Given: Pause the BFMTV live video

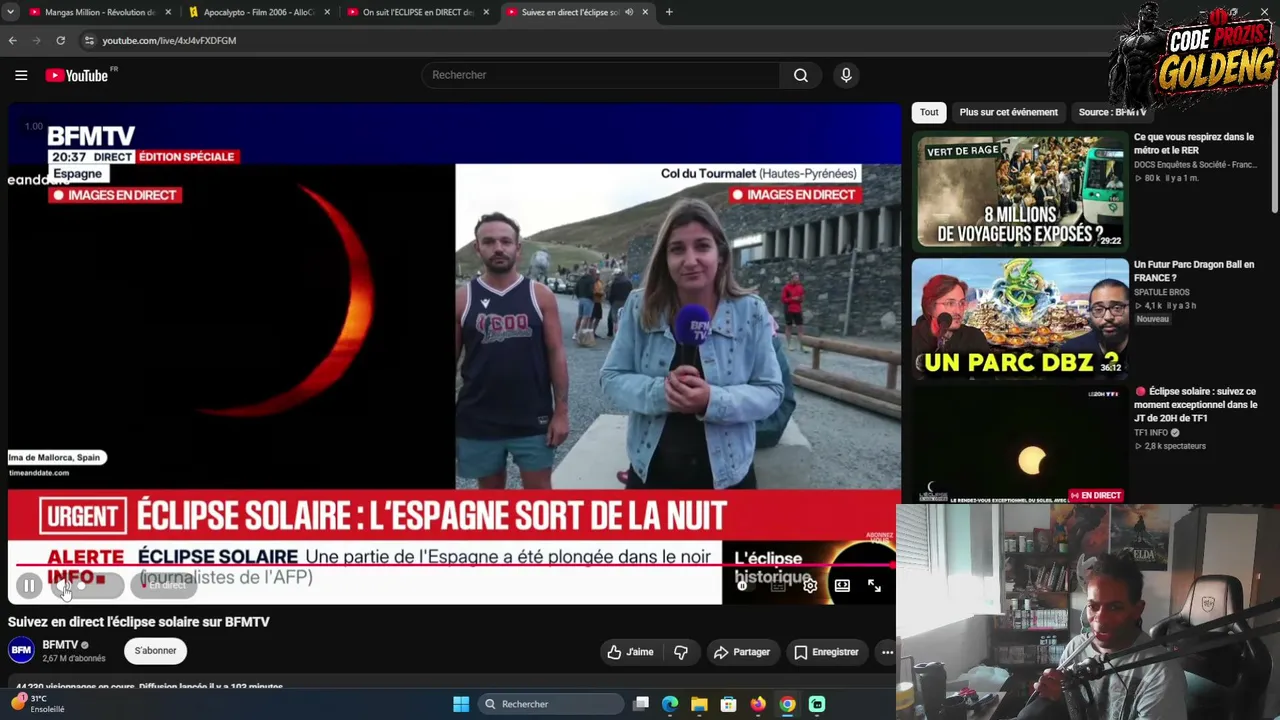Looking at the screenshot, I should point(29,586).
